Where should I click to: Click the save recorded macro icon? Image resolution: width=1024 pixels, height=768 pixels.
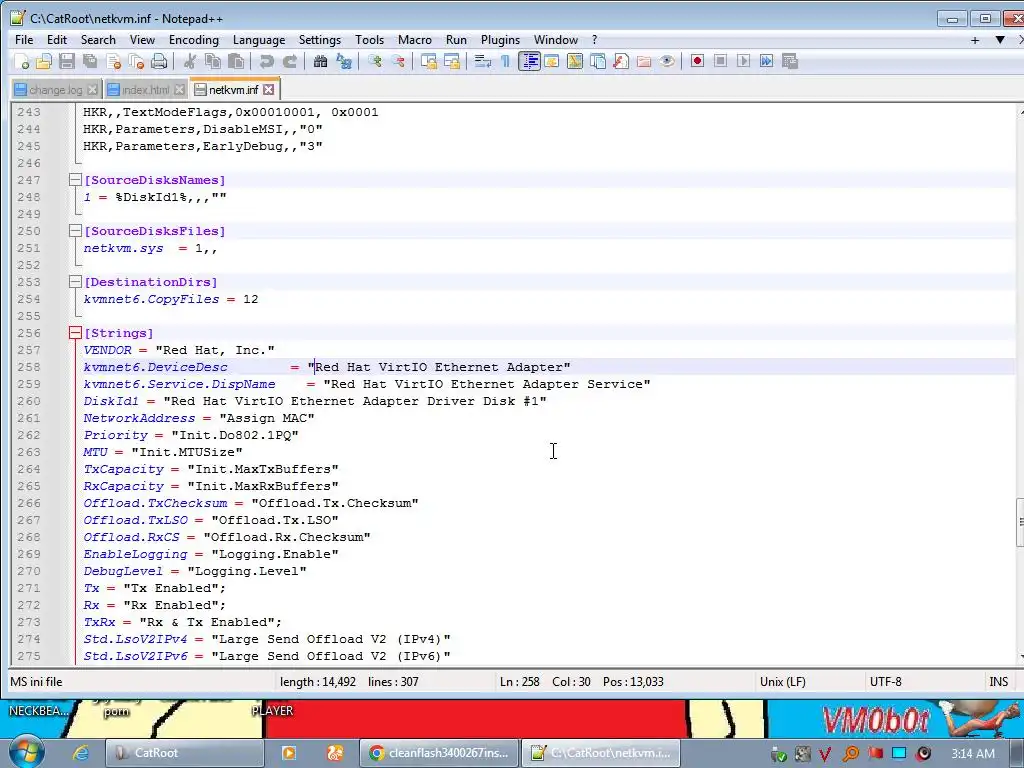790,61
